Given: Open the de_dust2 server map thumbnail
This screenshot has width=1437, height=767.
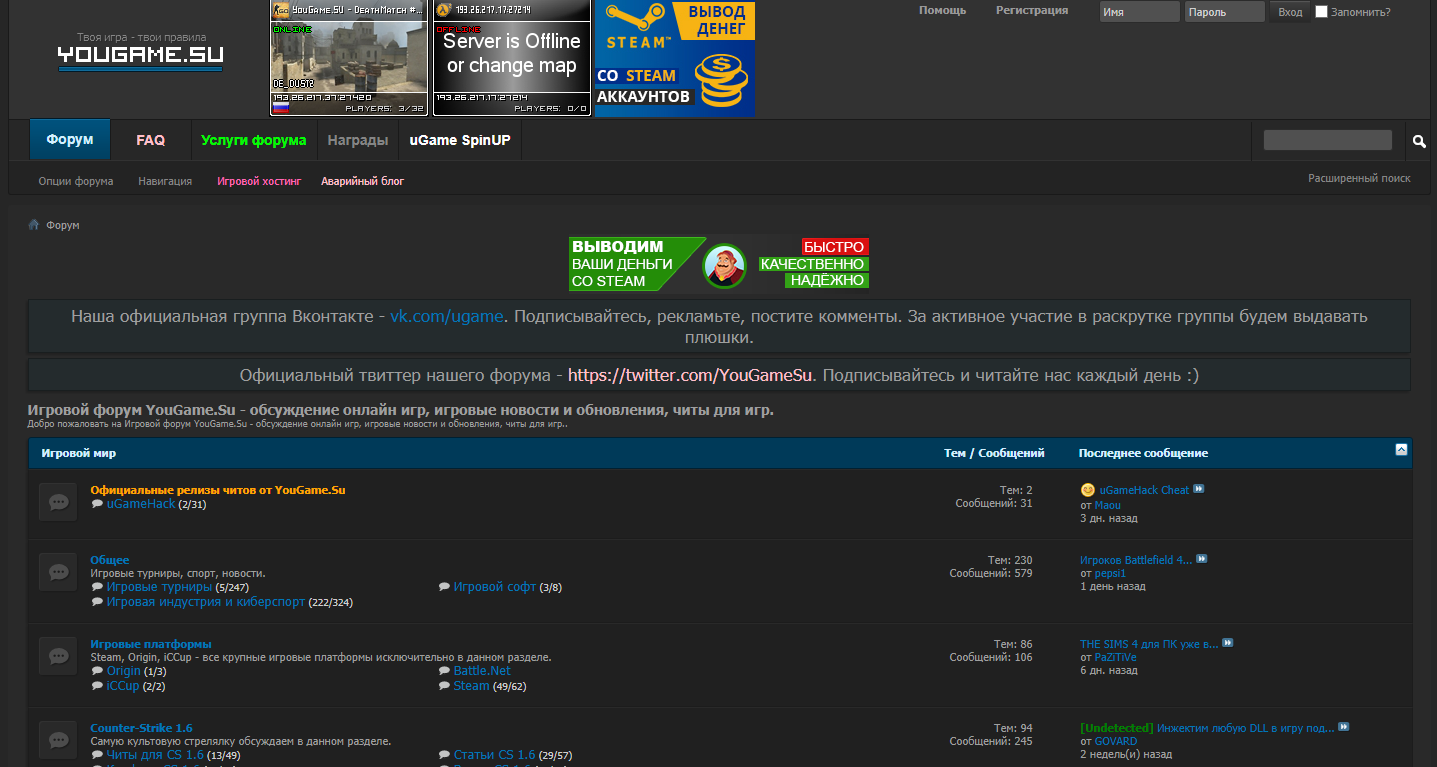Looking at the screenshot, I should [348, 58].
